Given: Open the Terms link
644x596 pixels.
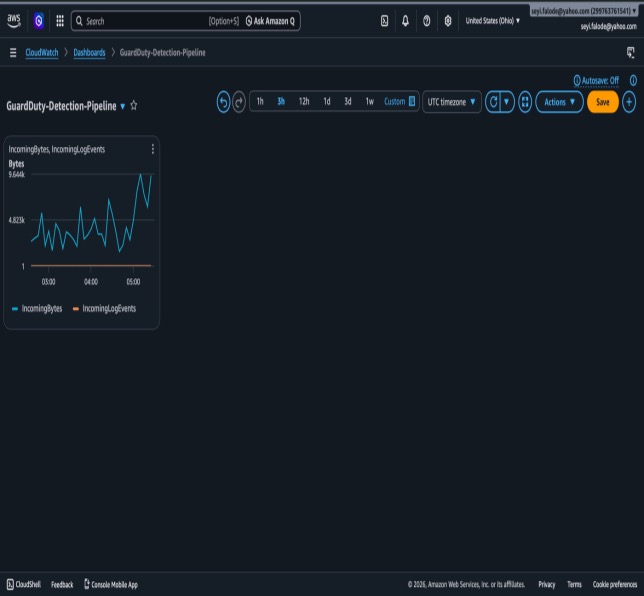Looking at the screenshot, I should 574,584.
